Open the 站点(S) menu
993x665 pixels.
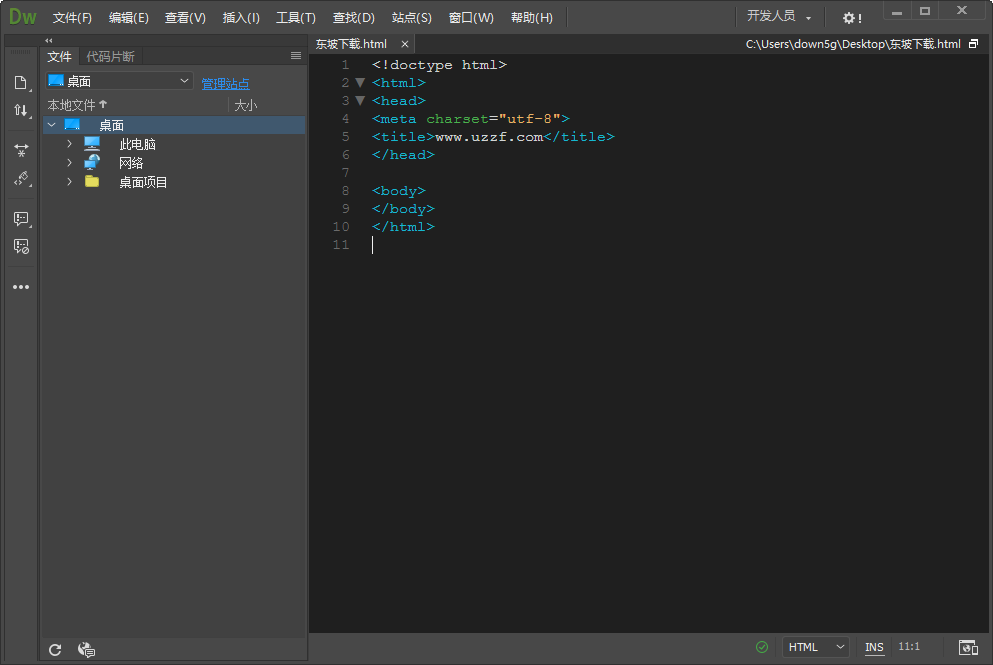coord(412,18)
